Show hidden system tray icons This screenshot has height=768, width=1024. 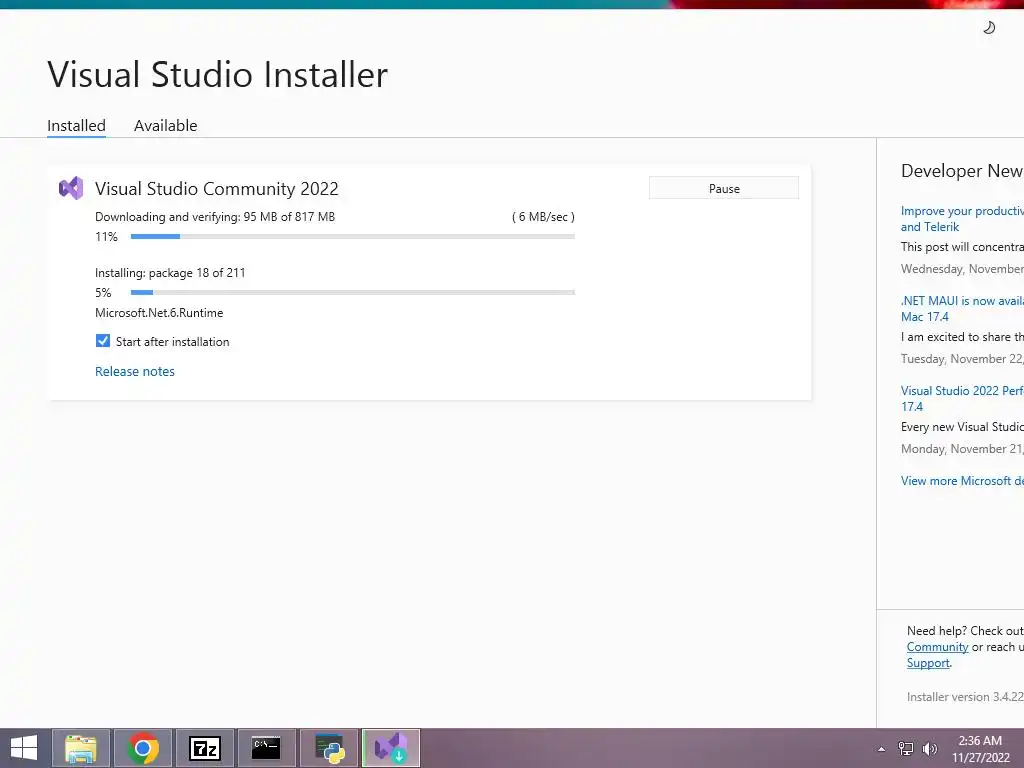click(882, 749)
